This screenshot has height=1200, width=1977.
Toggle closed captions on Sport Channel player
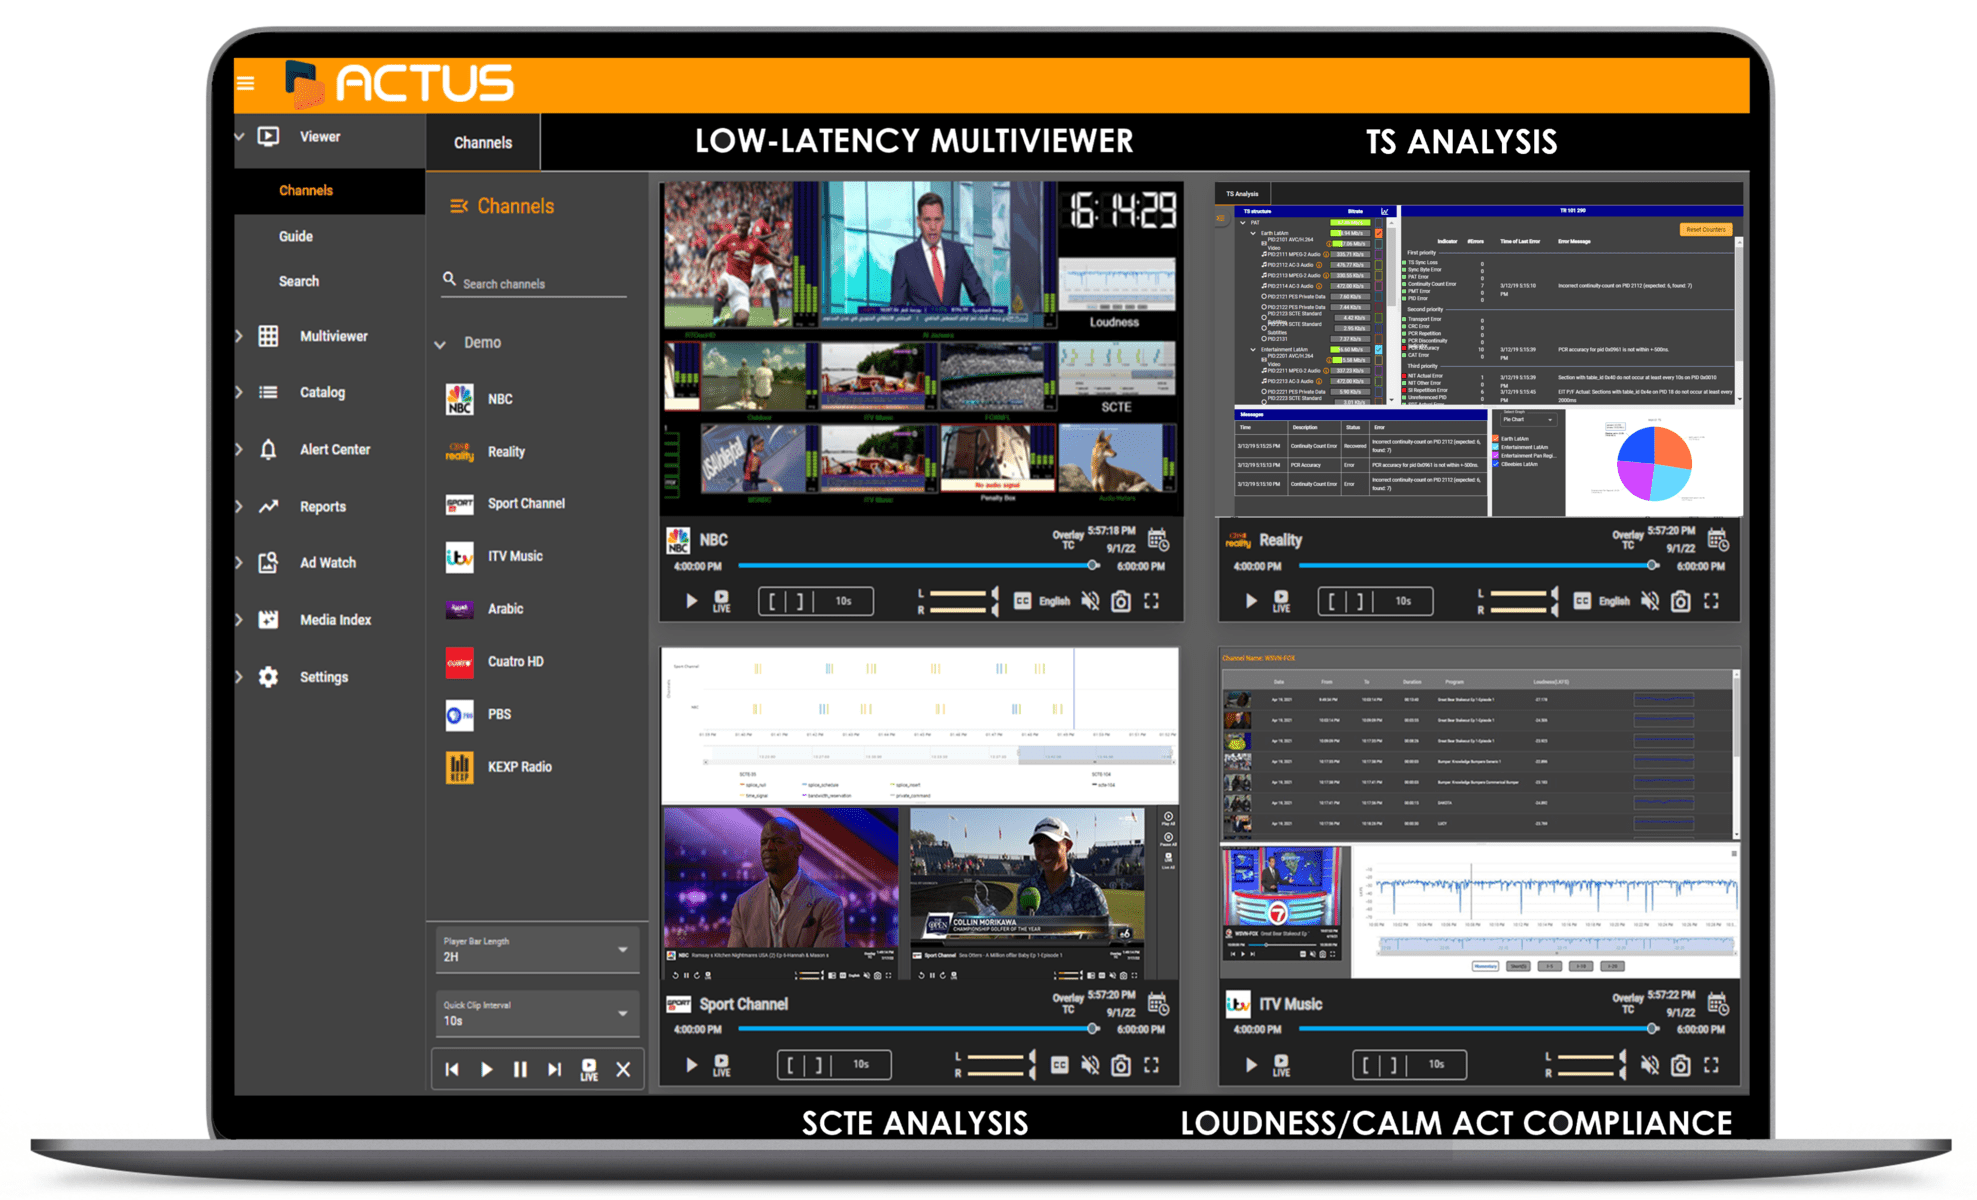coord(1059,1065)
